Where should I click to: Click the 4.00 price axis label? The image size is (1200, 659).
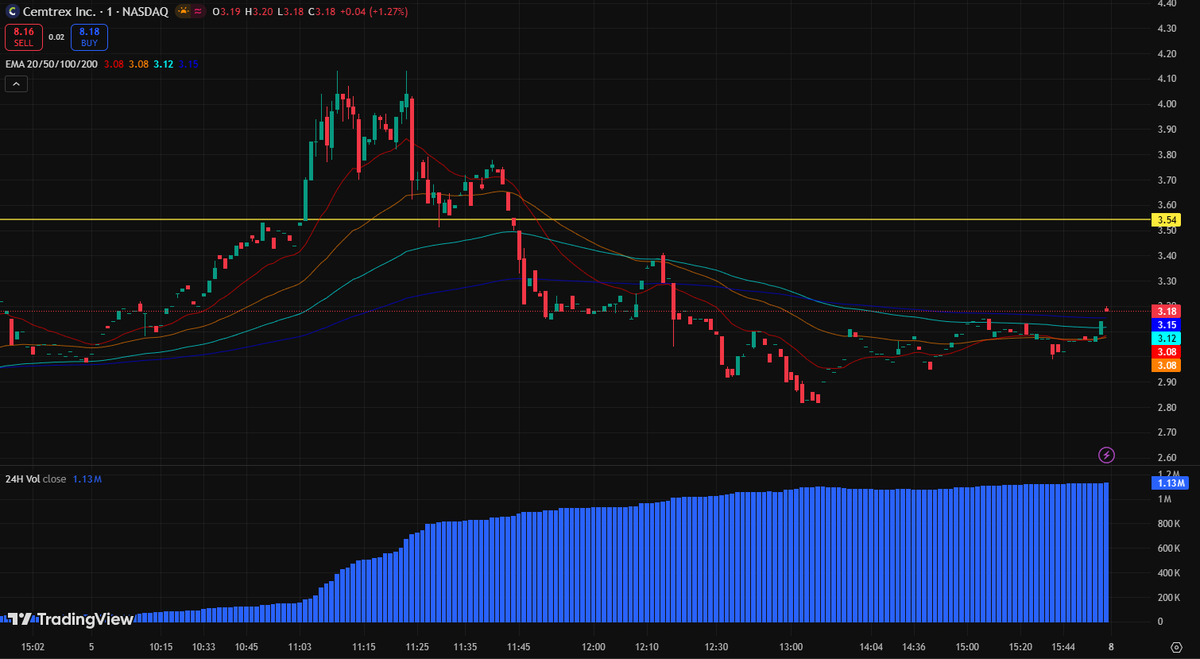point(1166,104)
